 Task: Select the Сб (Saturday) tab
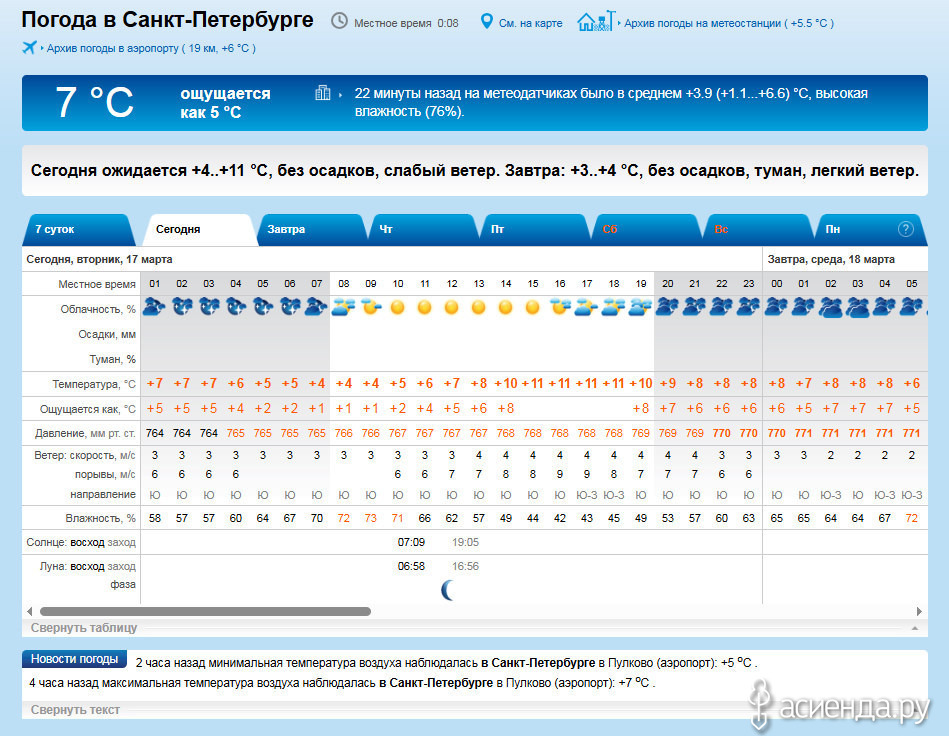pyautogui.click(x=610, y=229)
